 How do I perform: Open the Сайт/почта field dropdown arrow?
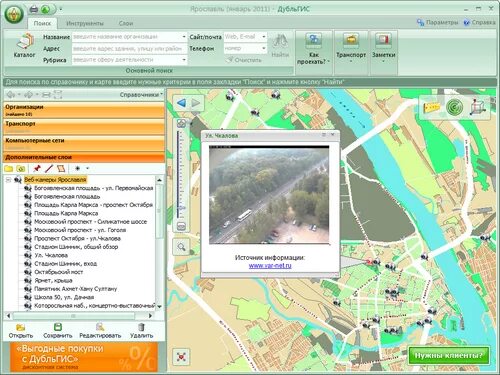click(x=264, y=37)
